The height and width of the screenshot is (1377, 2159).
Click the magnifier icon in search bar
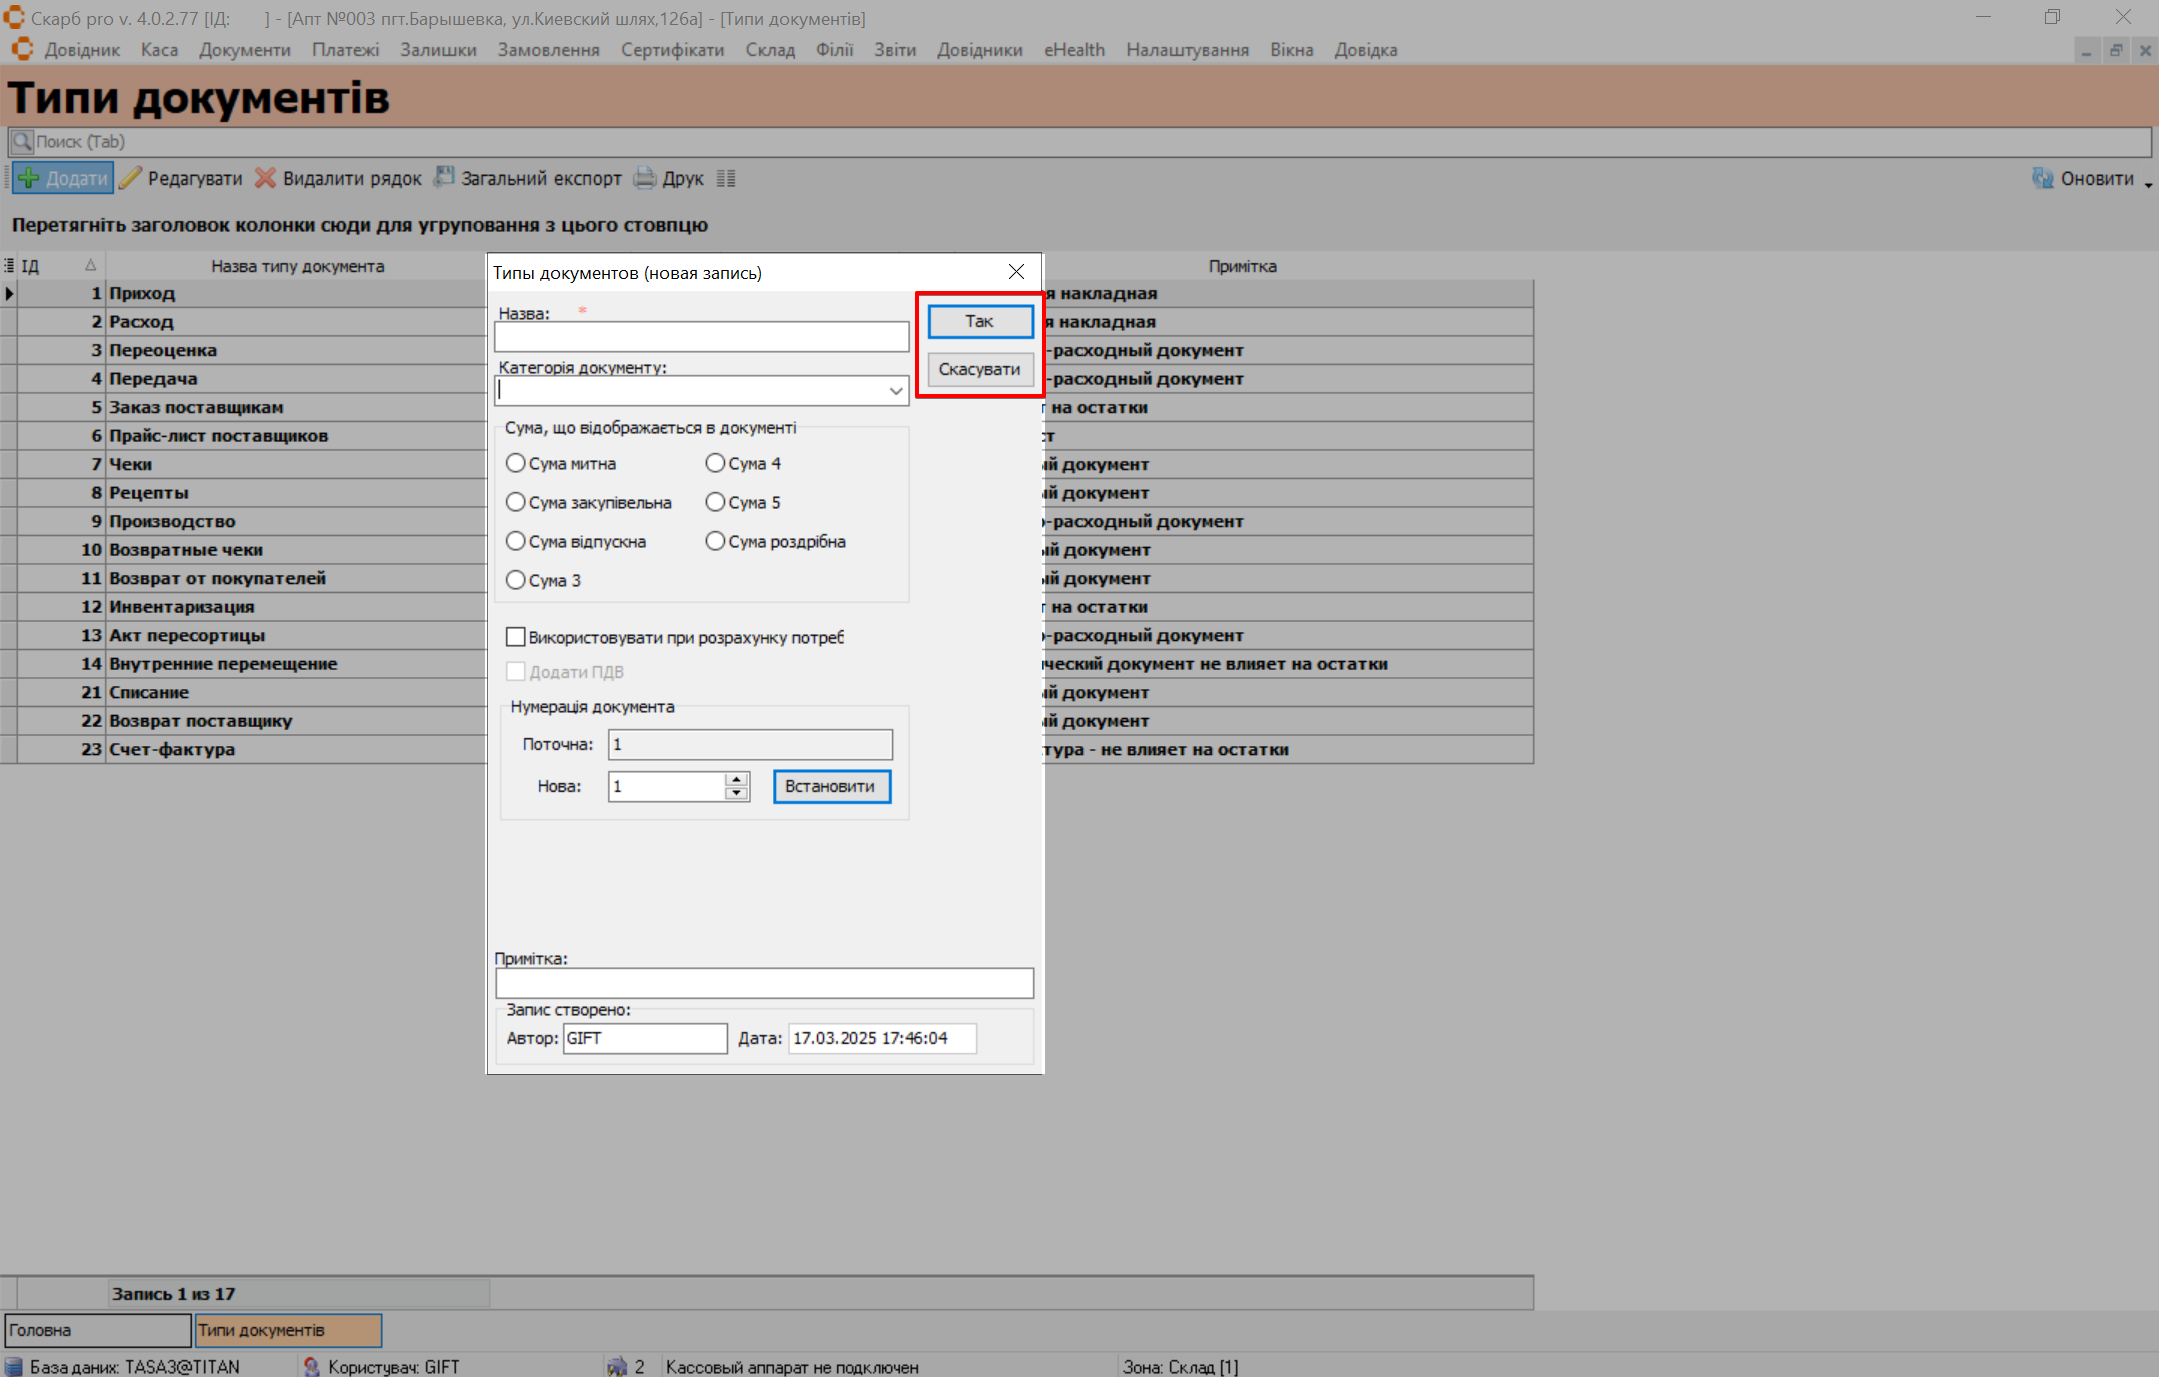coord(22,142)
